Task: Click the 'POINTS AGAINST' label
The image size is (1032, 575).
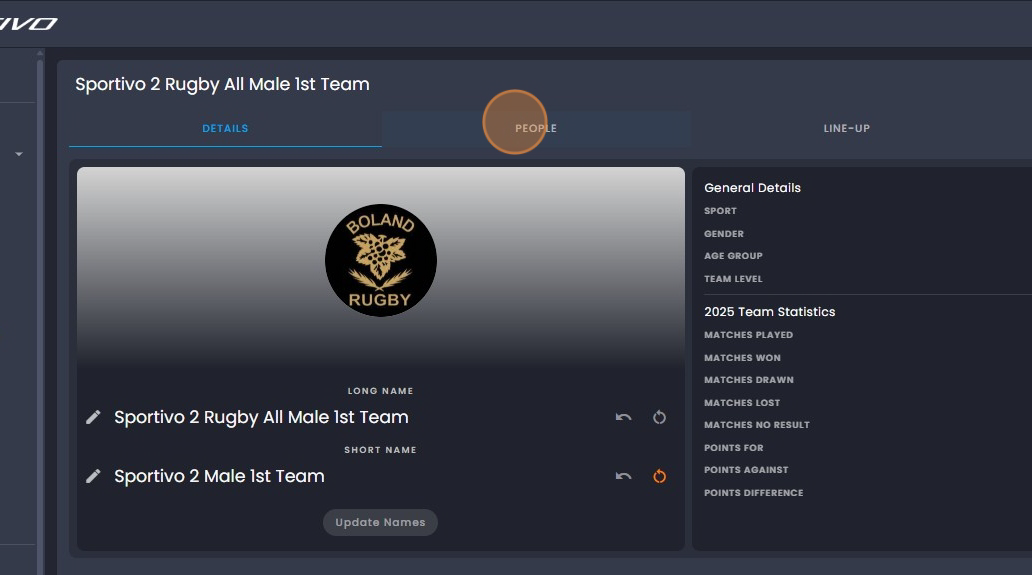Action: pos(746,470)
